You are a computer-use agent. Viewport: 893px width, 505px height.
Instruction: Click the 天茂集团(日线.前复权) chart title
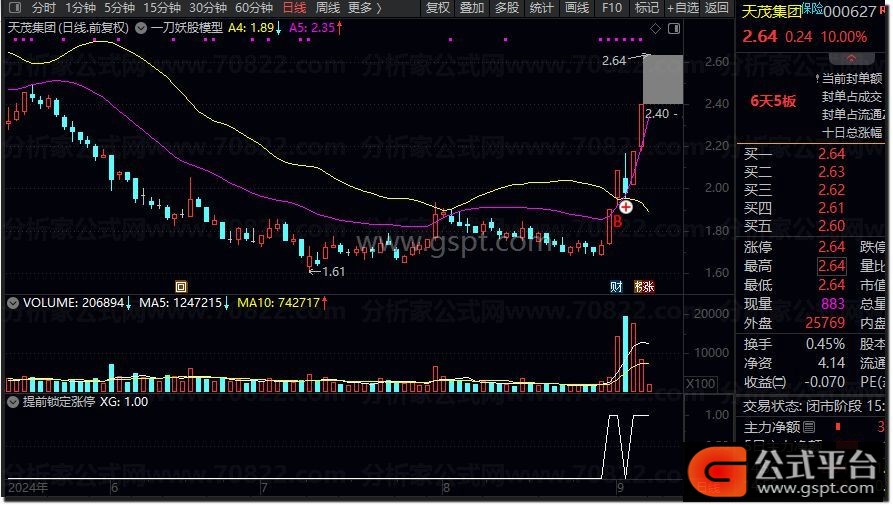[x=68, y=27]
